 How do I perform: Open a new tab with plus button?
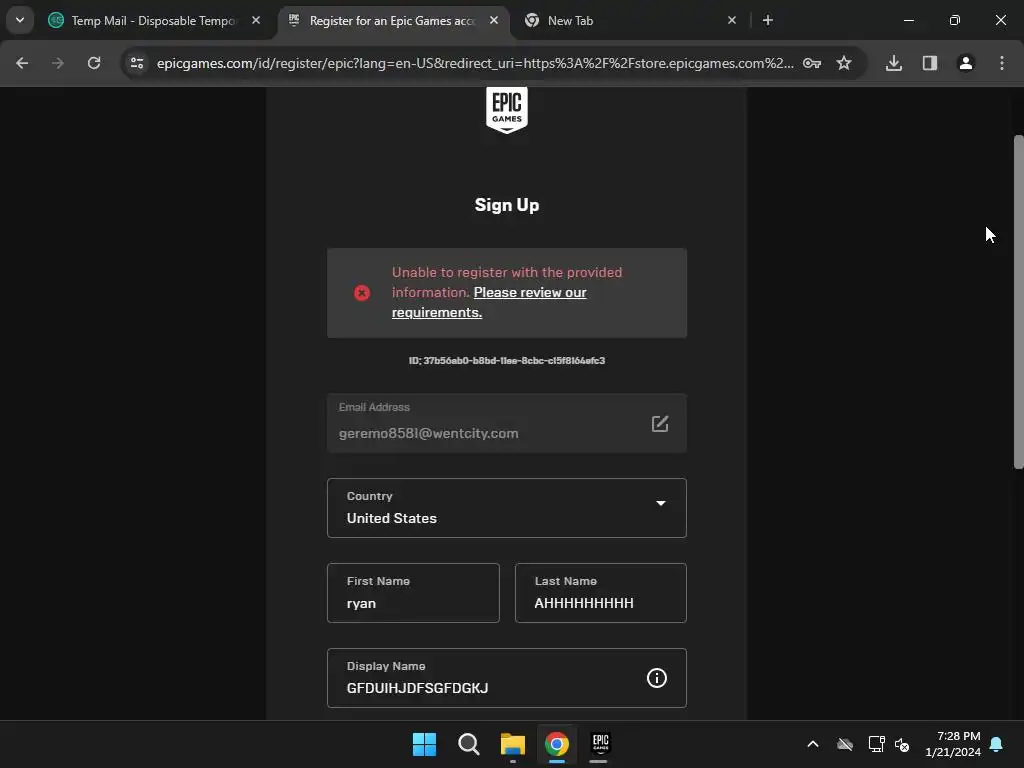coord(768,20)
